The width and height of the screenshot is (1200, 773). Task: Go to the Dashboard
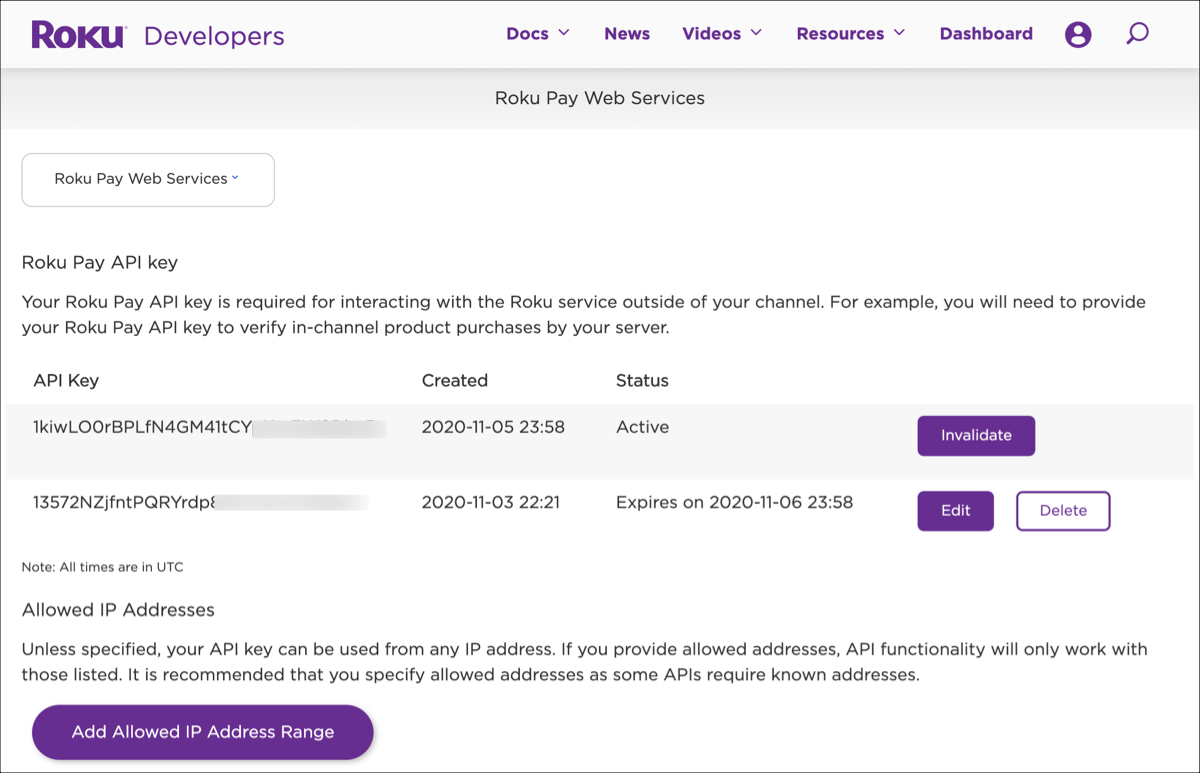(x=986, y=33)
